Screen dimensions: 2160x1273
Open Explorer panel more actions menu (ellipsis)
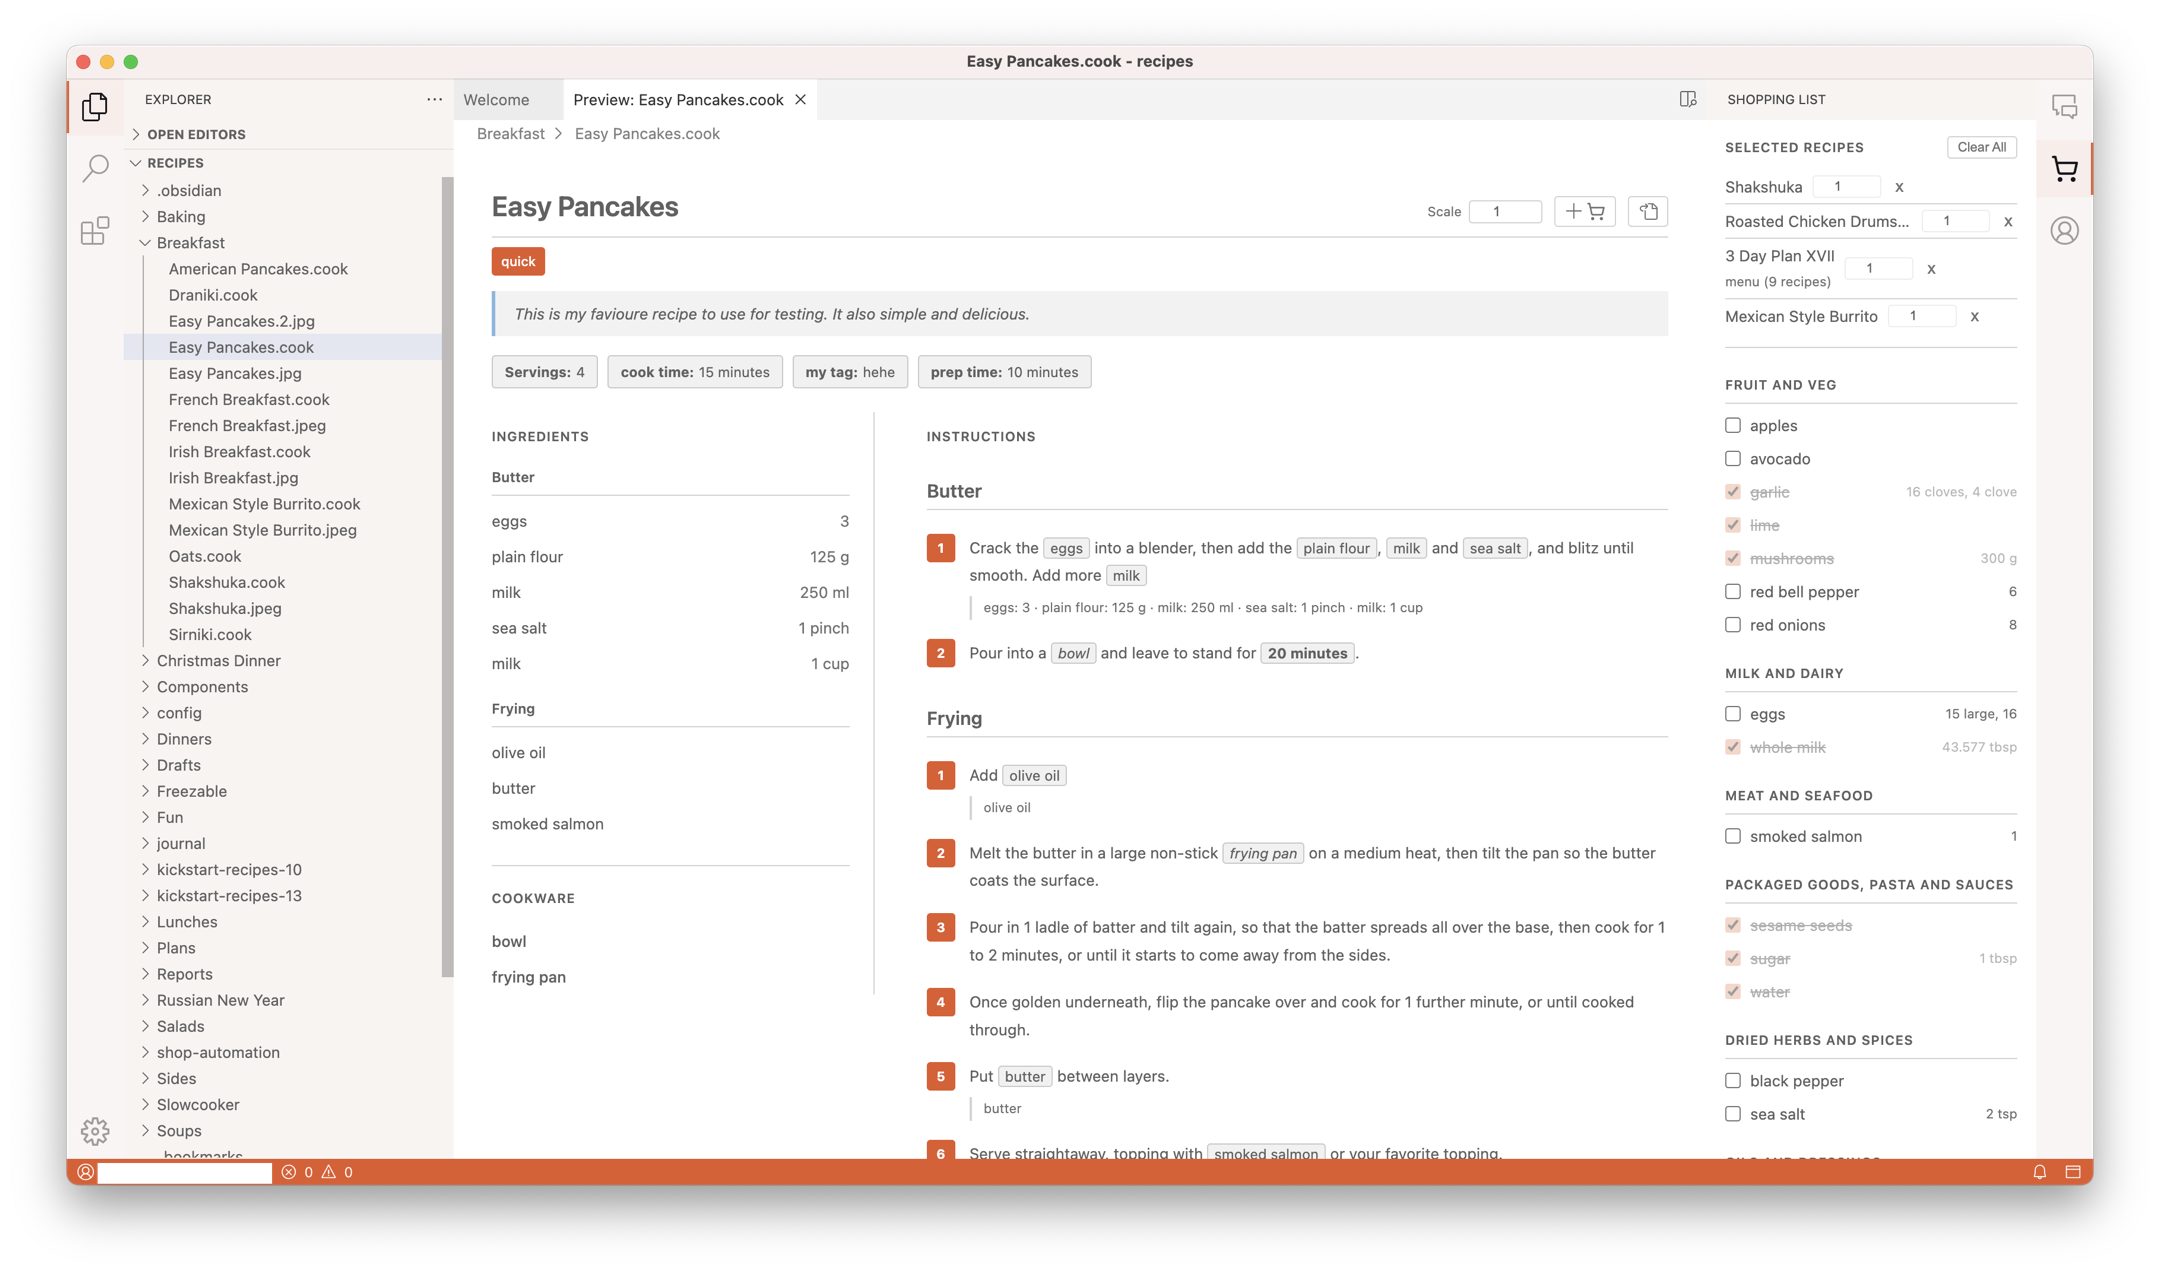tap(434, 99)
